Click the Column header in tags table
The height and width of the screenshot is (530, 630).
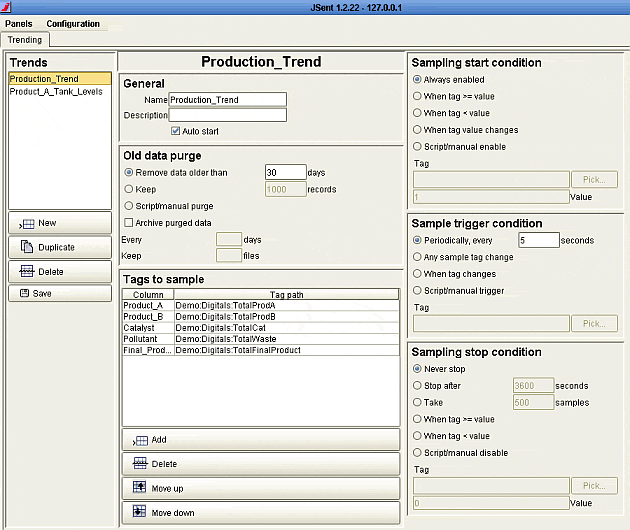[x=148, y=295]
